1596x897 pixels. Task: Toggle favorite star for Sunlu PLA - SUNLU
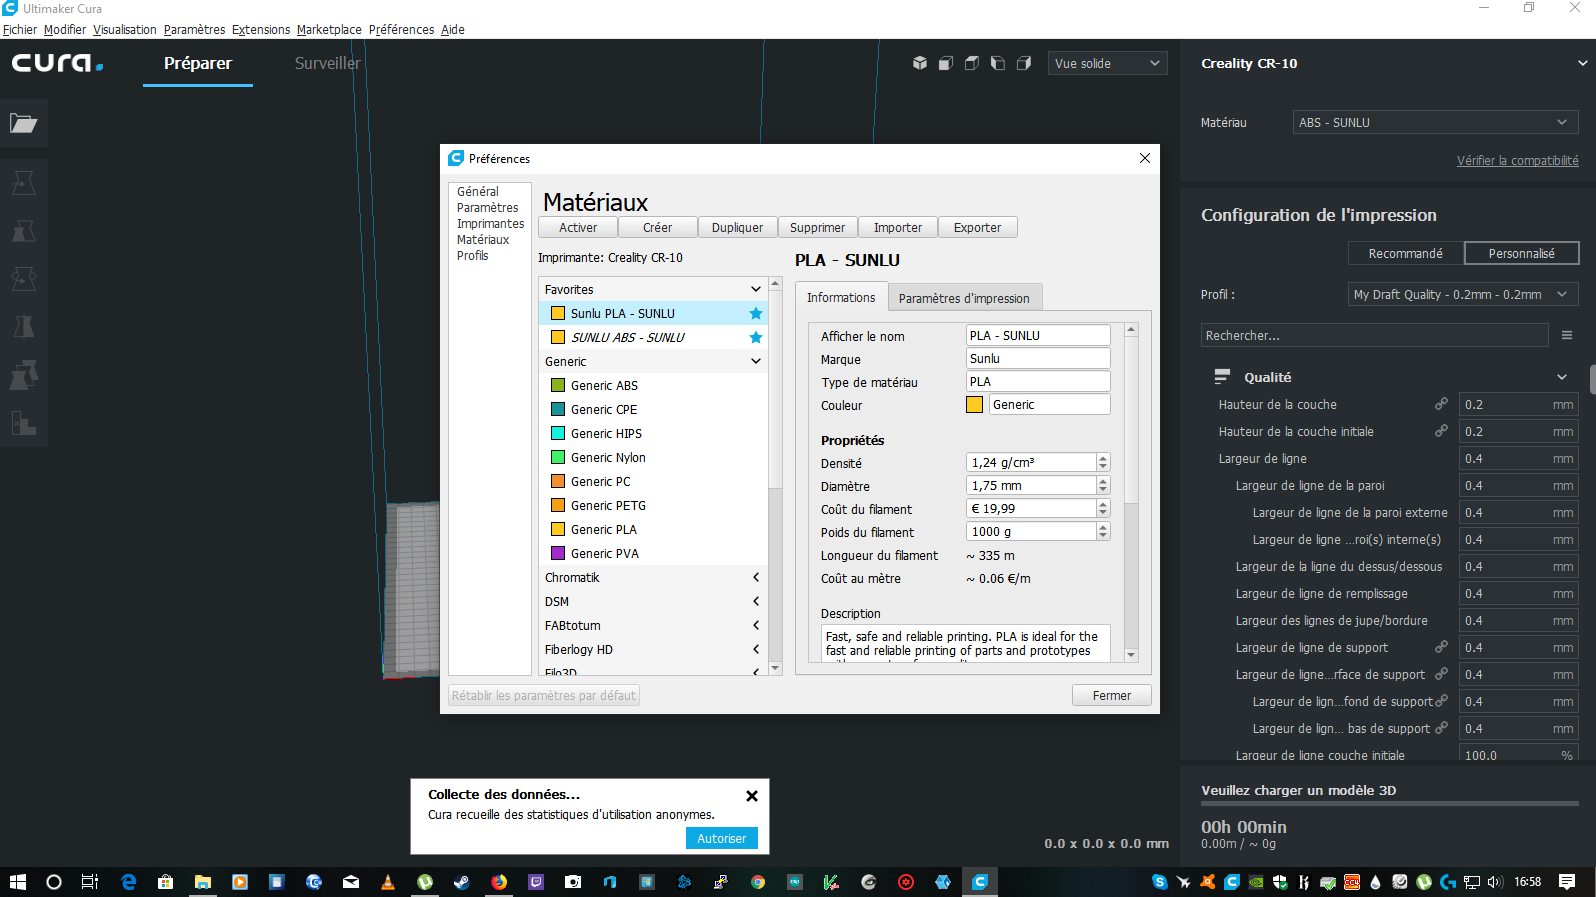coord(756,313)
